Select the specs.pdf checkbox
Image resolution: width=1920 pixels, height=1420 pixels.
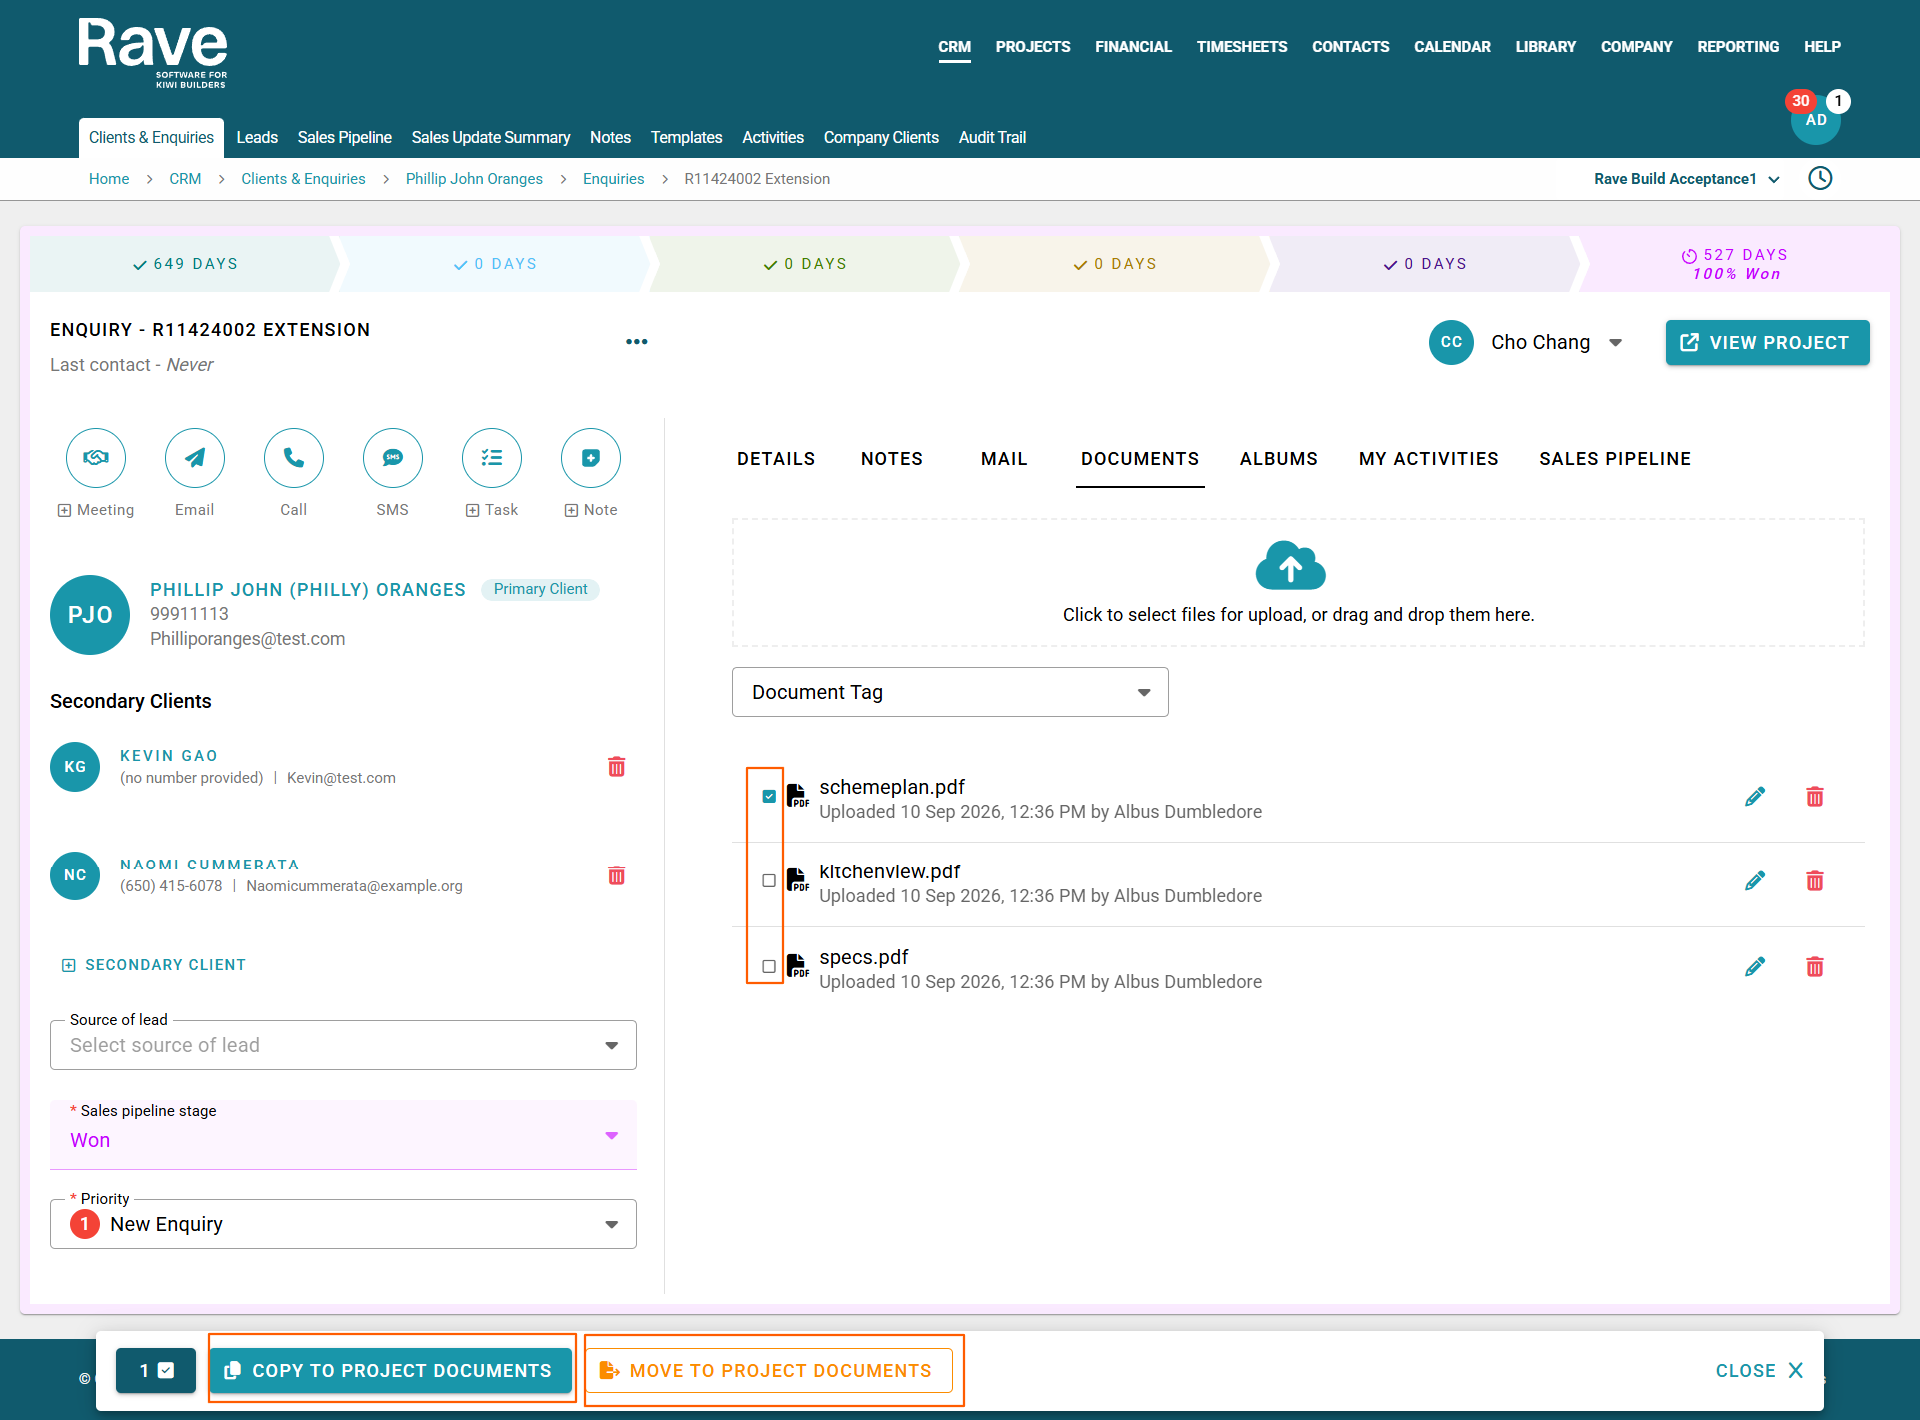tap(769, 967)
